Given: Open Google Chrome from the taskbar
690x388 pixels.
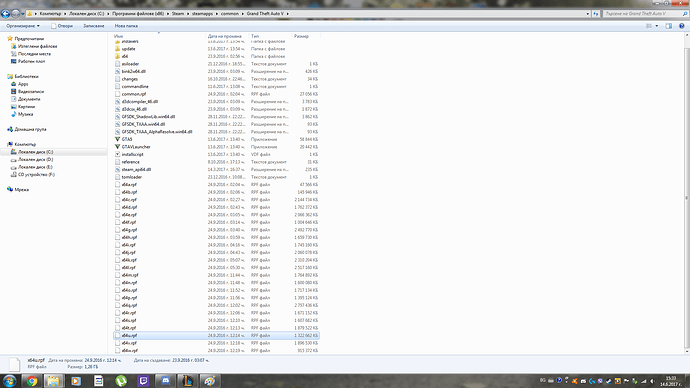Looking at the screenshot, I should (32, 381).
